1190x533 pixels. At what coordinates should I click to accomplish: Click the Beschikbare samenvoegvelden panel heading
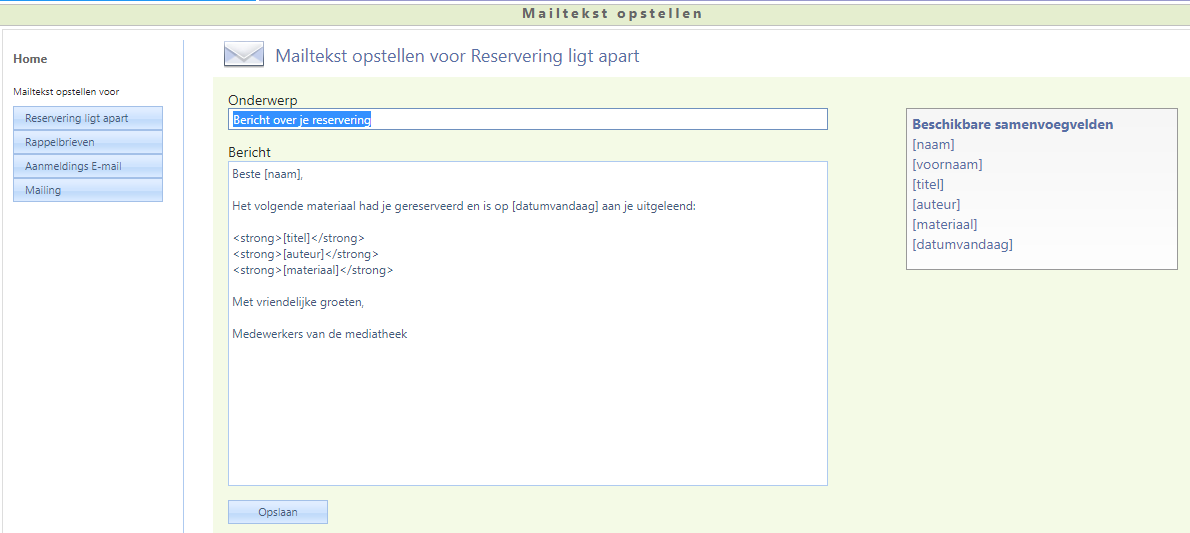click(x=1012, y=125)
